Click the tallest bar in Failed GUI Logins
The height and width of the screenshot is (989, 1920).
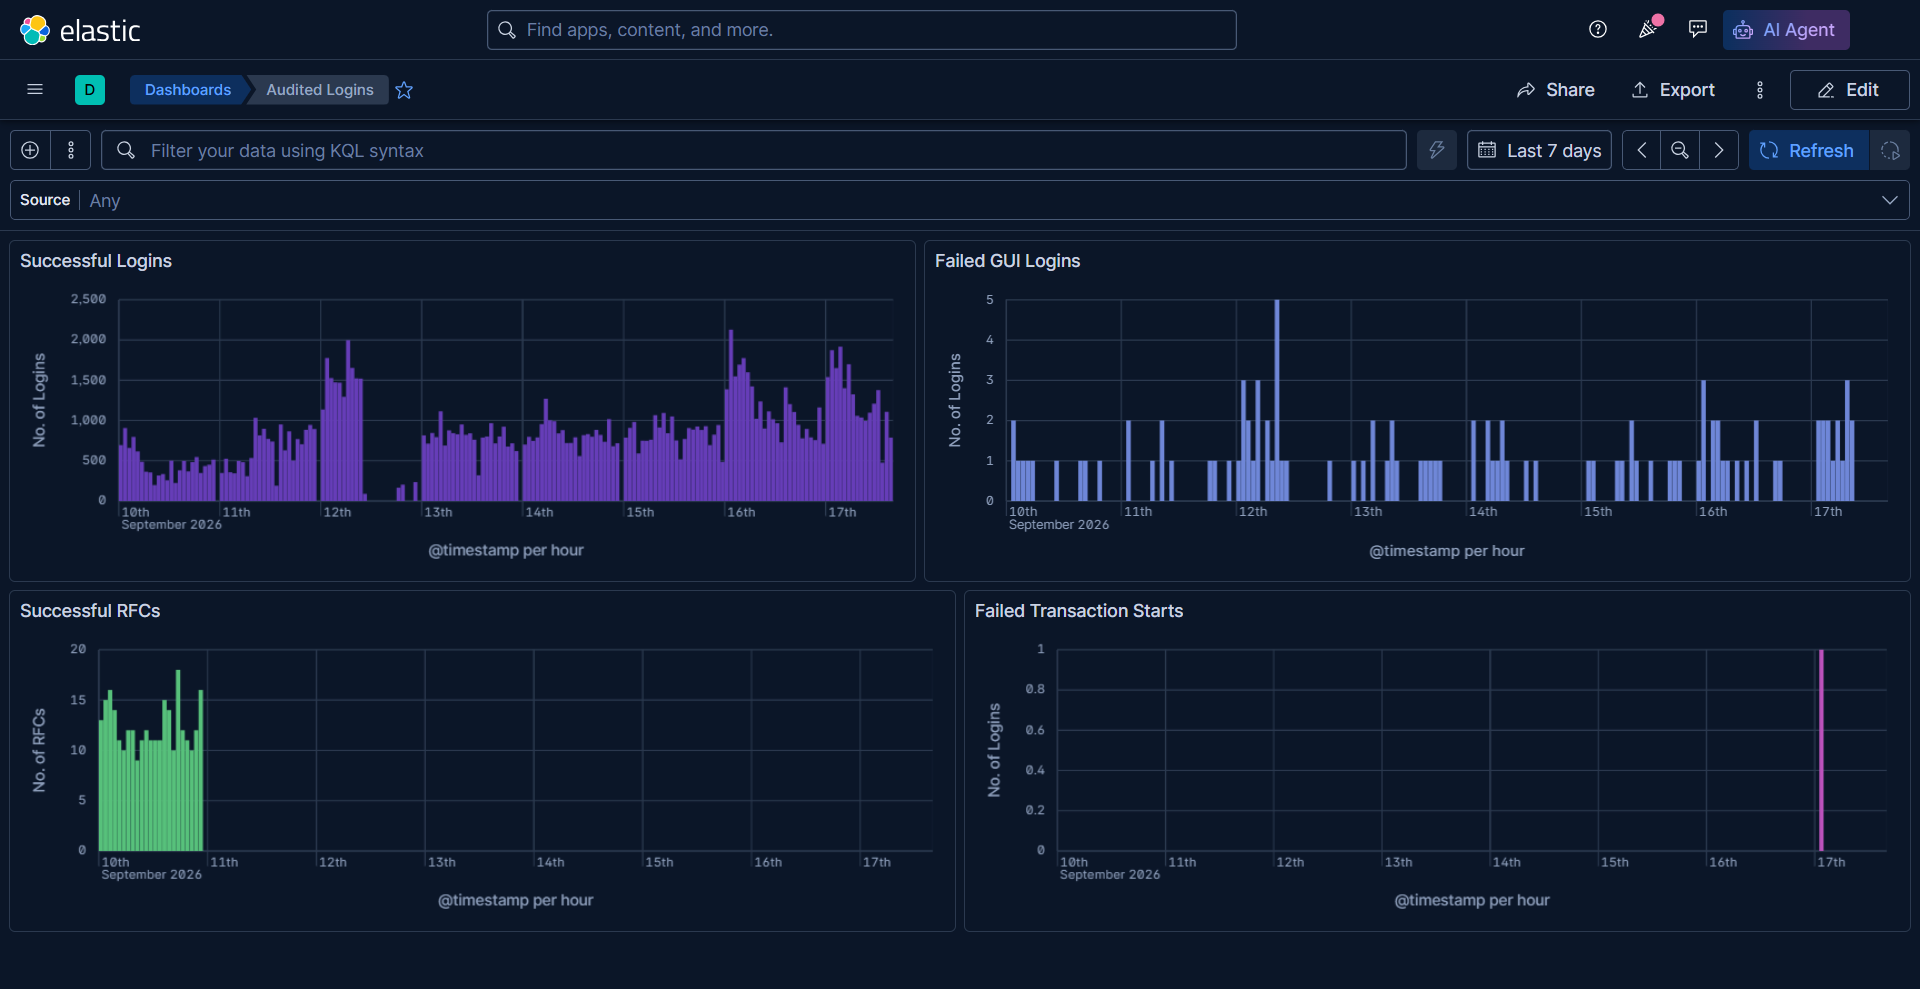click(1277, 400)
